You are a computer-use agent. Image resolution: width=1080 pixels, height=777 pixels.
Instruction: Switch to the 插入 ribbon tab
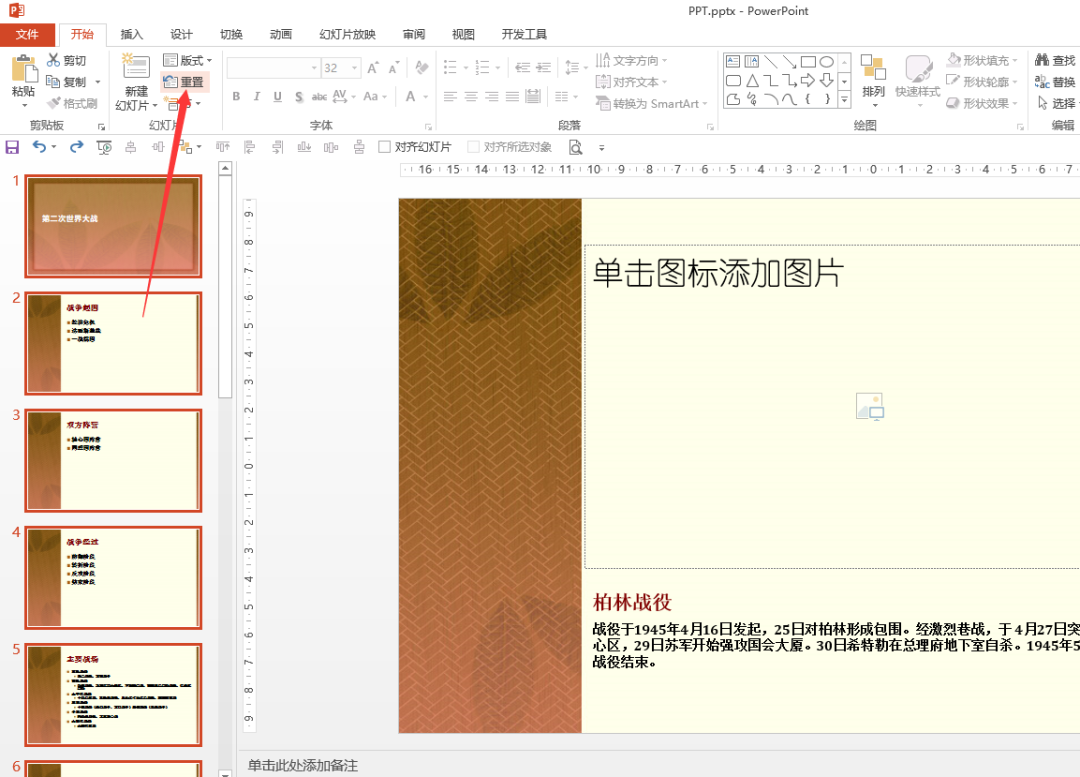tap(131, 33)
